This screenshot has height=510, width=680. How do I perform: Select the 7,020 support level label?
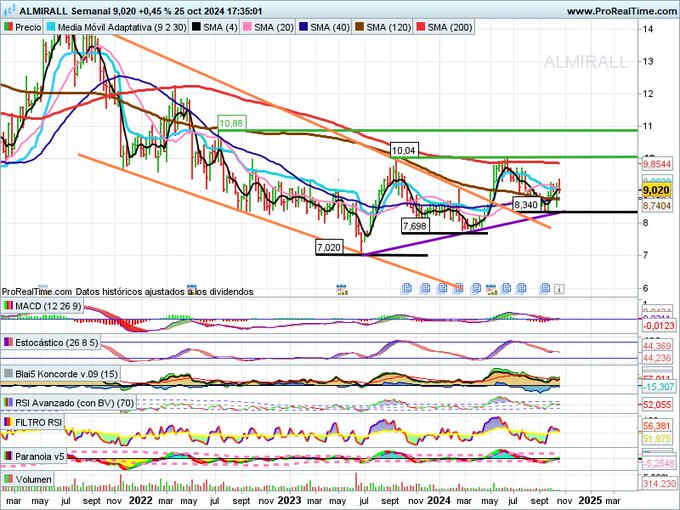tap(329, 248)
